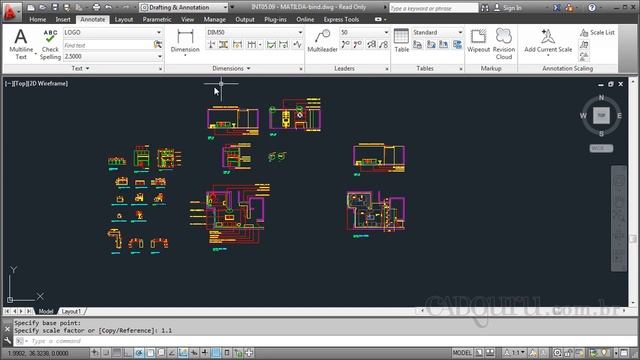This screenshot has height=360, width=640.
Task: Insert a Table with the Table tool
Action: 401,41
